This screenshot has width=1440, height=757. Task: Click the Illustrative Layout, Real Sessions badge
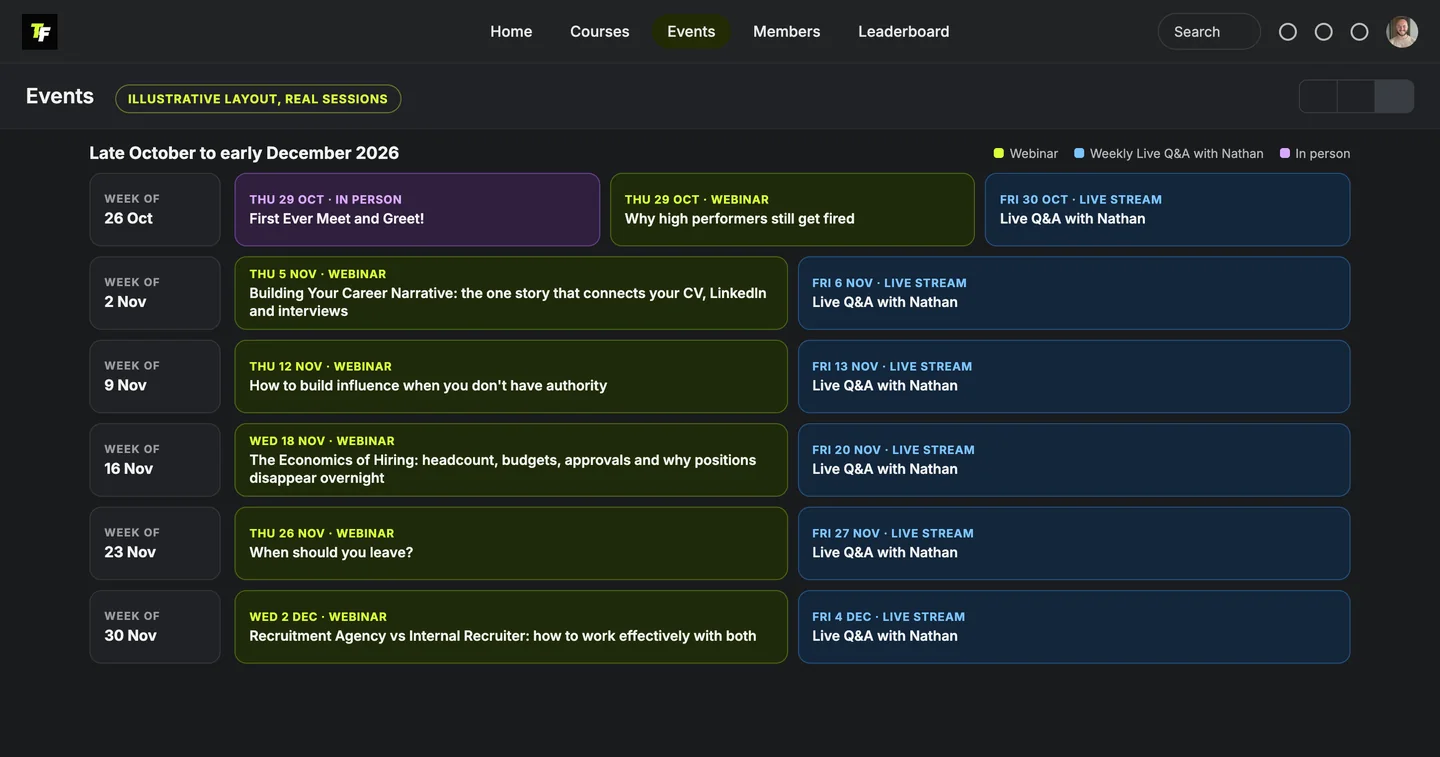258,99
